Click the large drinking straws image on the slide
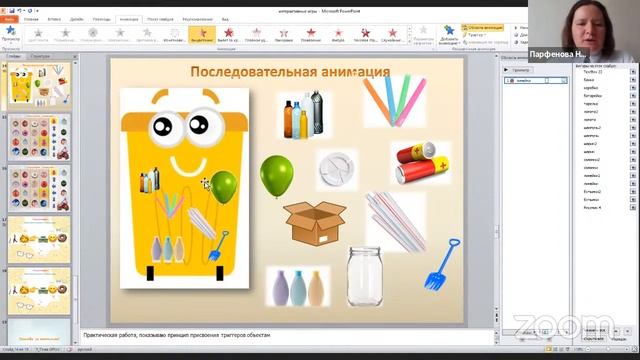This screenshot has width=640, height=360. click(396, 222)
